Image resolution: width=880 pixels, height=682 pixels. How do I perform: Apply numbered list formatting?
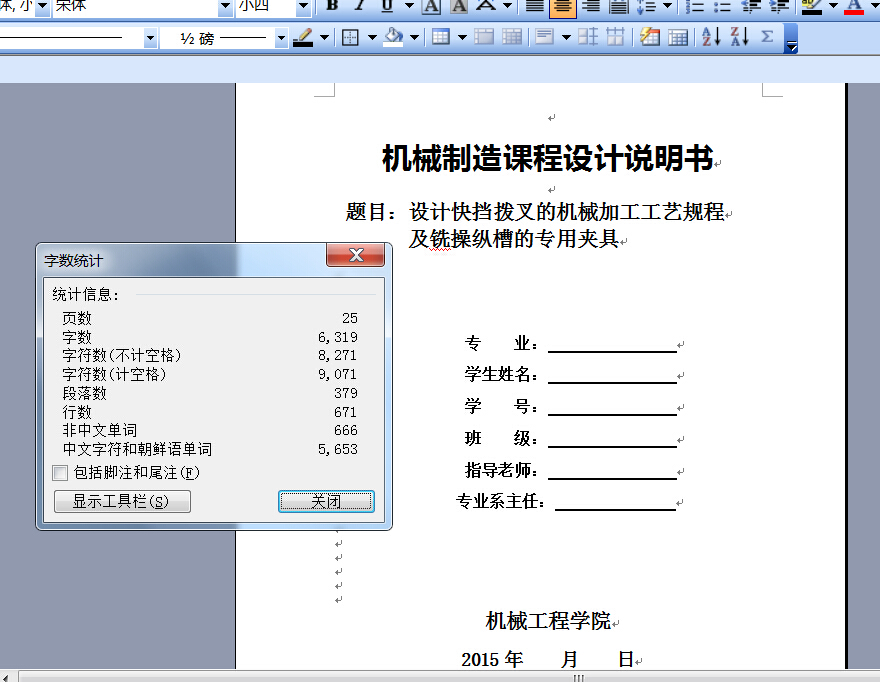coord(695,6)
